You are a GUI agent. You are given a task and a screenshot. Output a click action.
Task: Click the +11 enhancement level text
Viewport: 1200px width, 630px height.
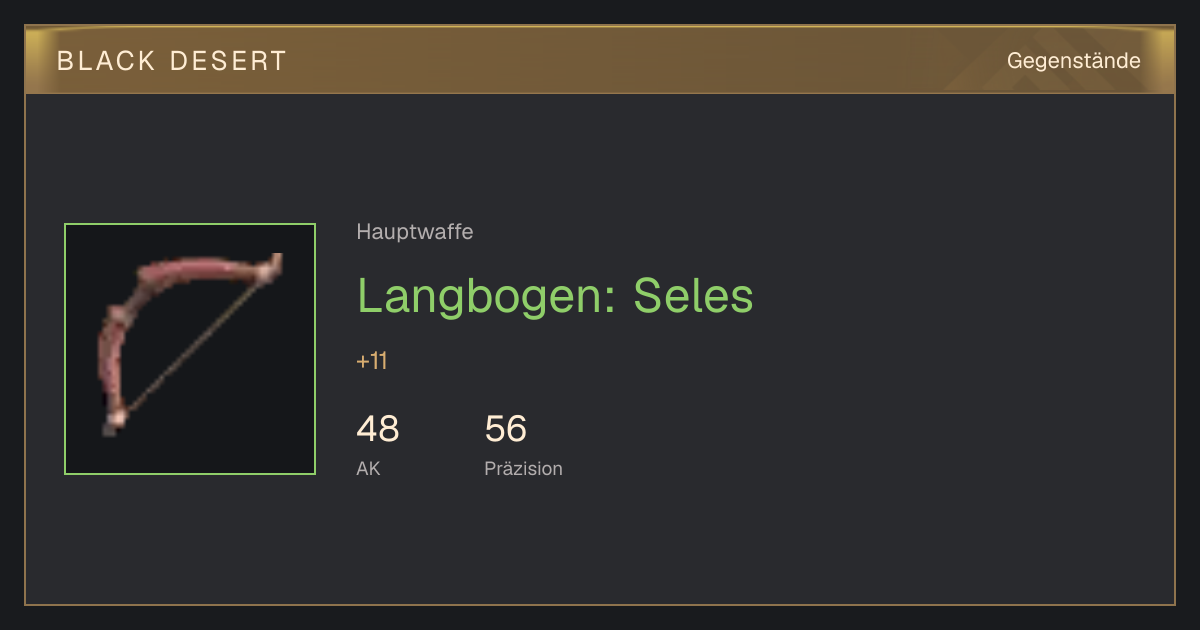(x=372, y=361)
